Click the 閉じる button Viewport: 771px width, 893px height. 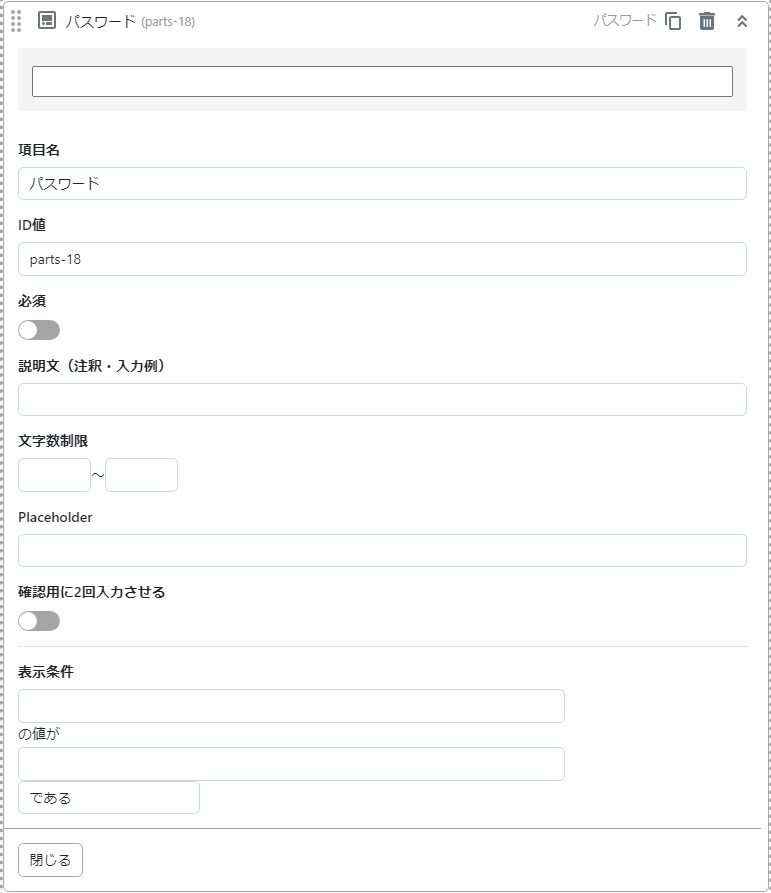(x=50, y=860)
